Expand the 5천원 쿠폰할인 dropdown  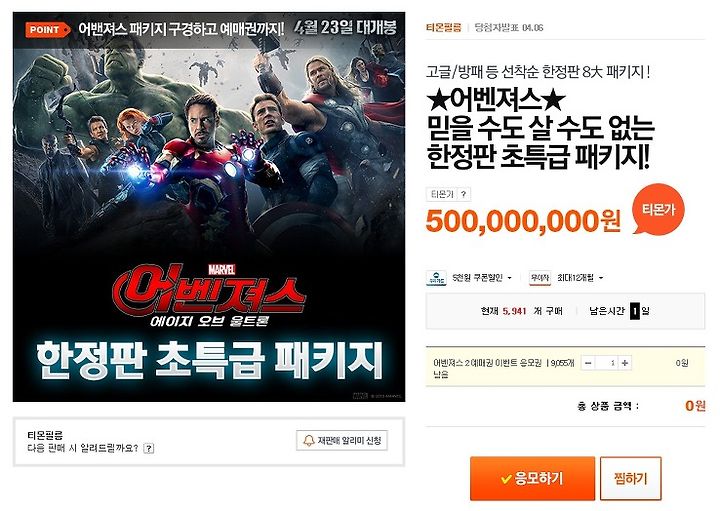[x=481, y=278]
